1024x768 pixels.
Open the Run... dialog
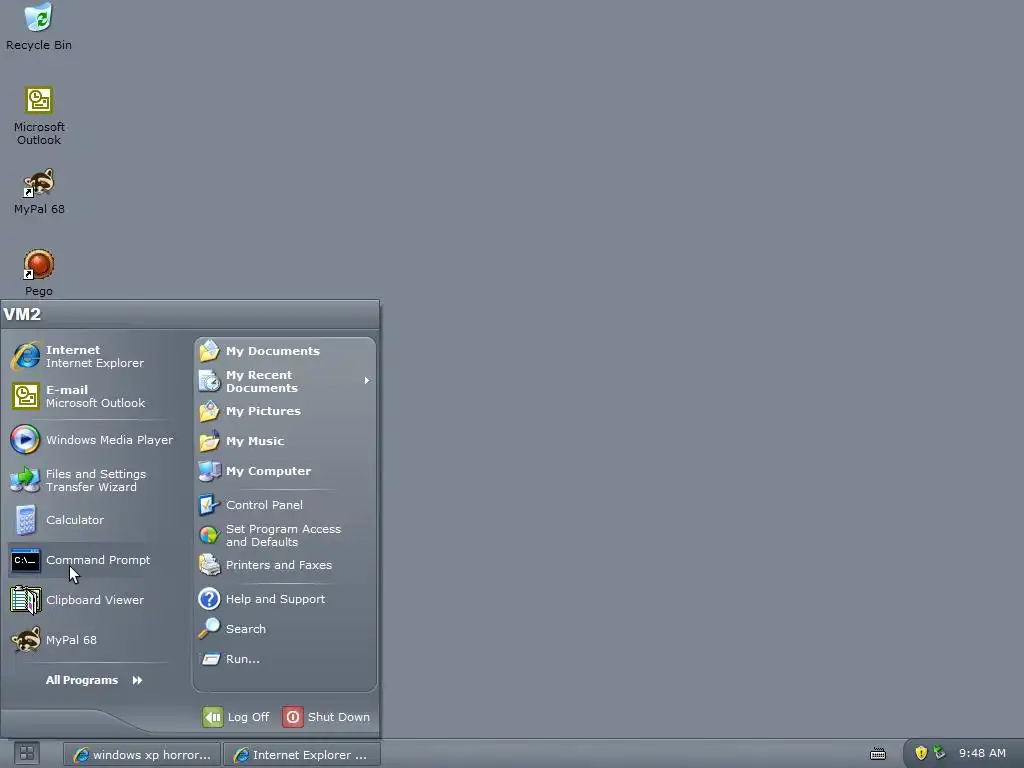[x=285, y=659]
